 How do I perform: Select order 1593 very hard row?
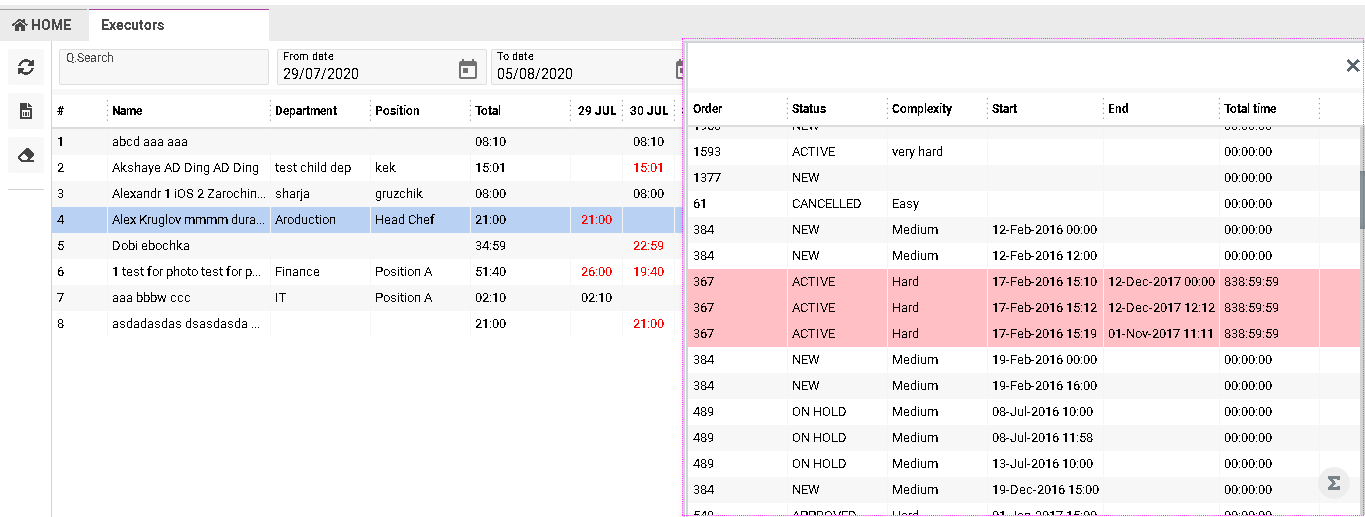pos(1000,152)
